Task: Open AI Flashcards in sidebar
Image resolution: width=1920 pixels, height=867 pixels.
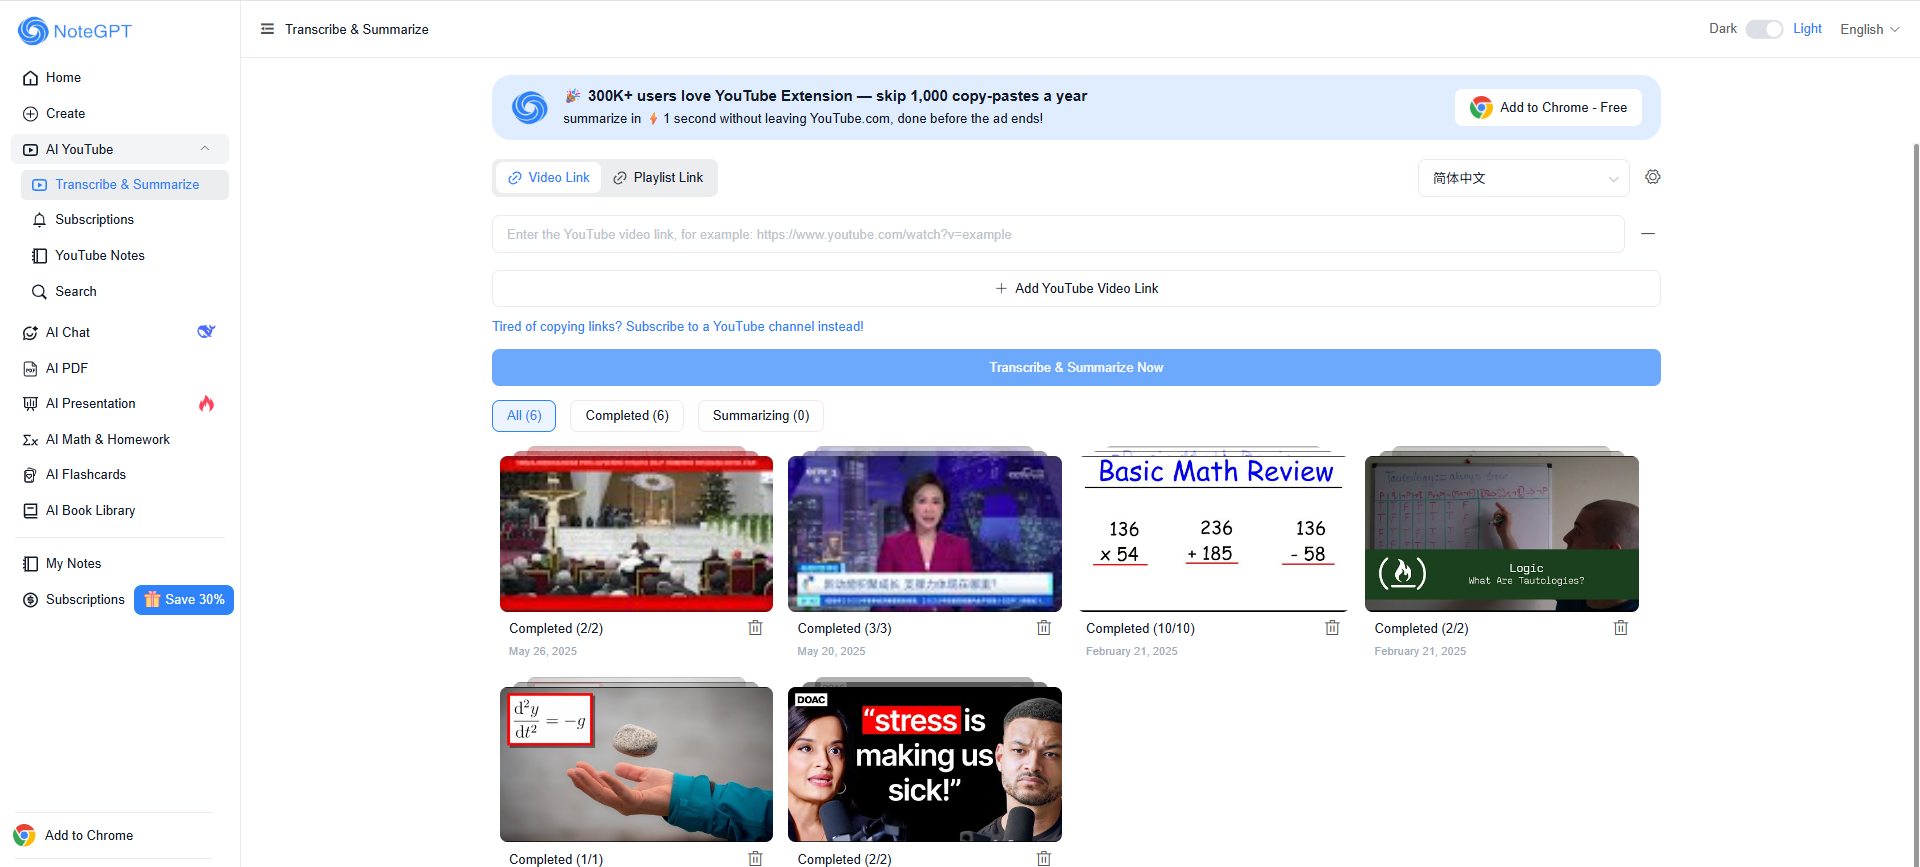Action: [86, 475]
